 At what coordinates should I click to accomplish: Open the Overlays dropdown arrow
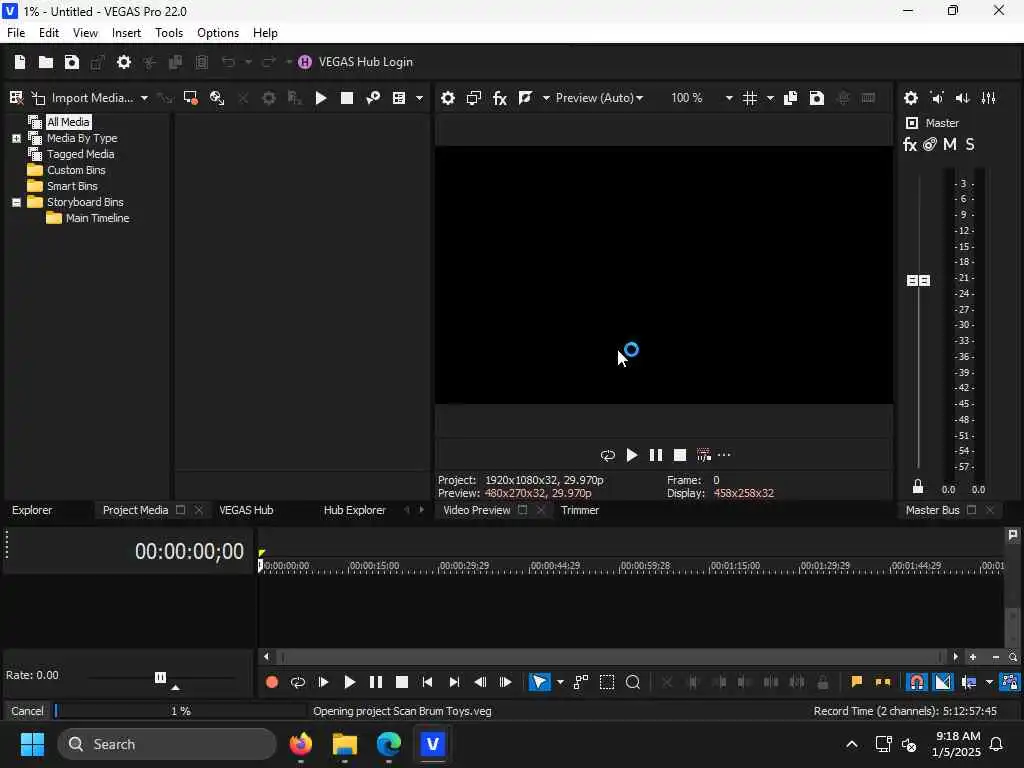tap(771, 98)
